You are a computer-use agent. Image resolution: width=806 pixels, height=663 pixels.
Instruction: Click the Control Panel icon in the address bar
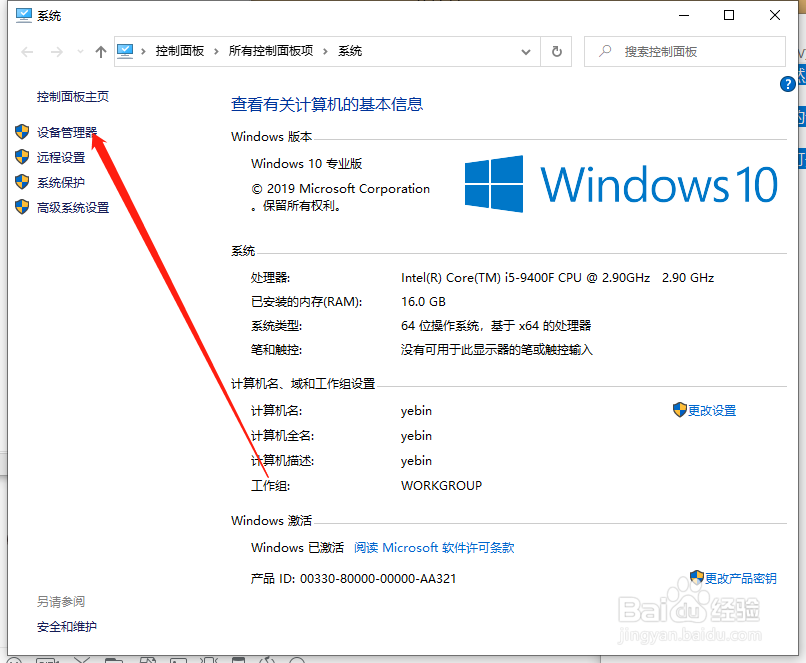(123, 51)
